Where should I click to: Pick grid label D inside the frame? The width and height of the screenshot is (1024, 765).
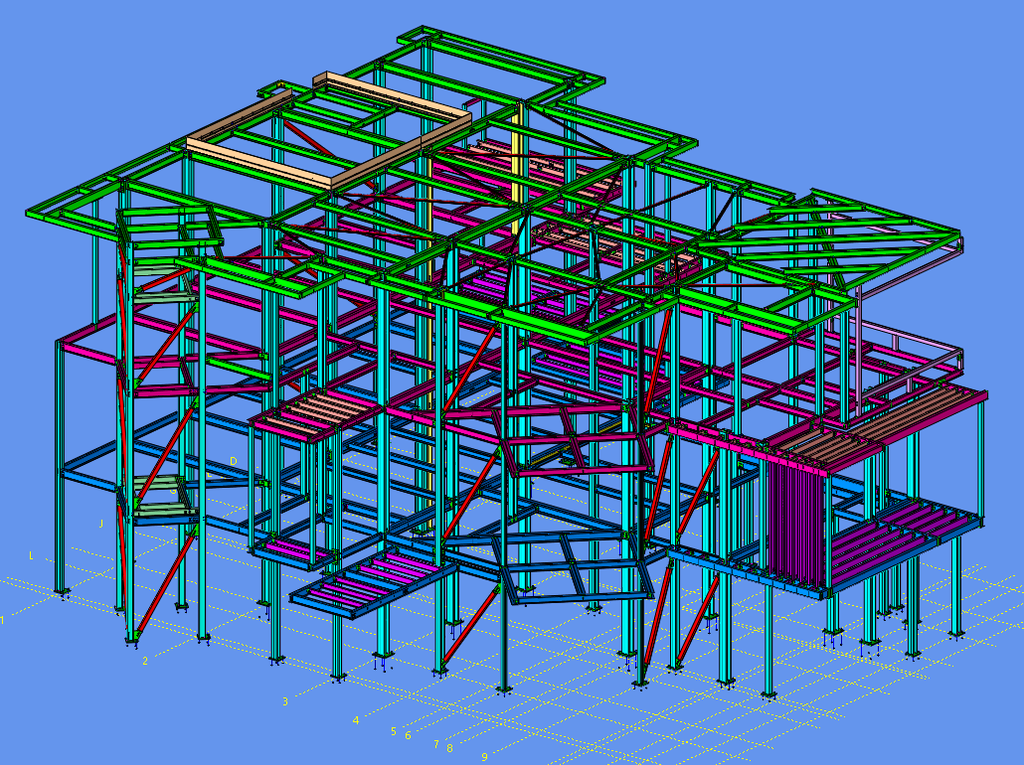click(233, 461)
